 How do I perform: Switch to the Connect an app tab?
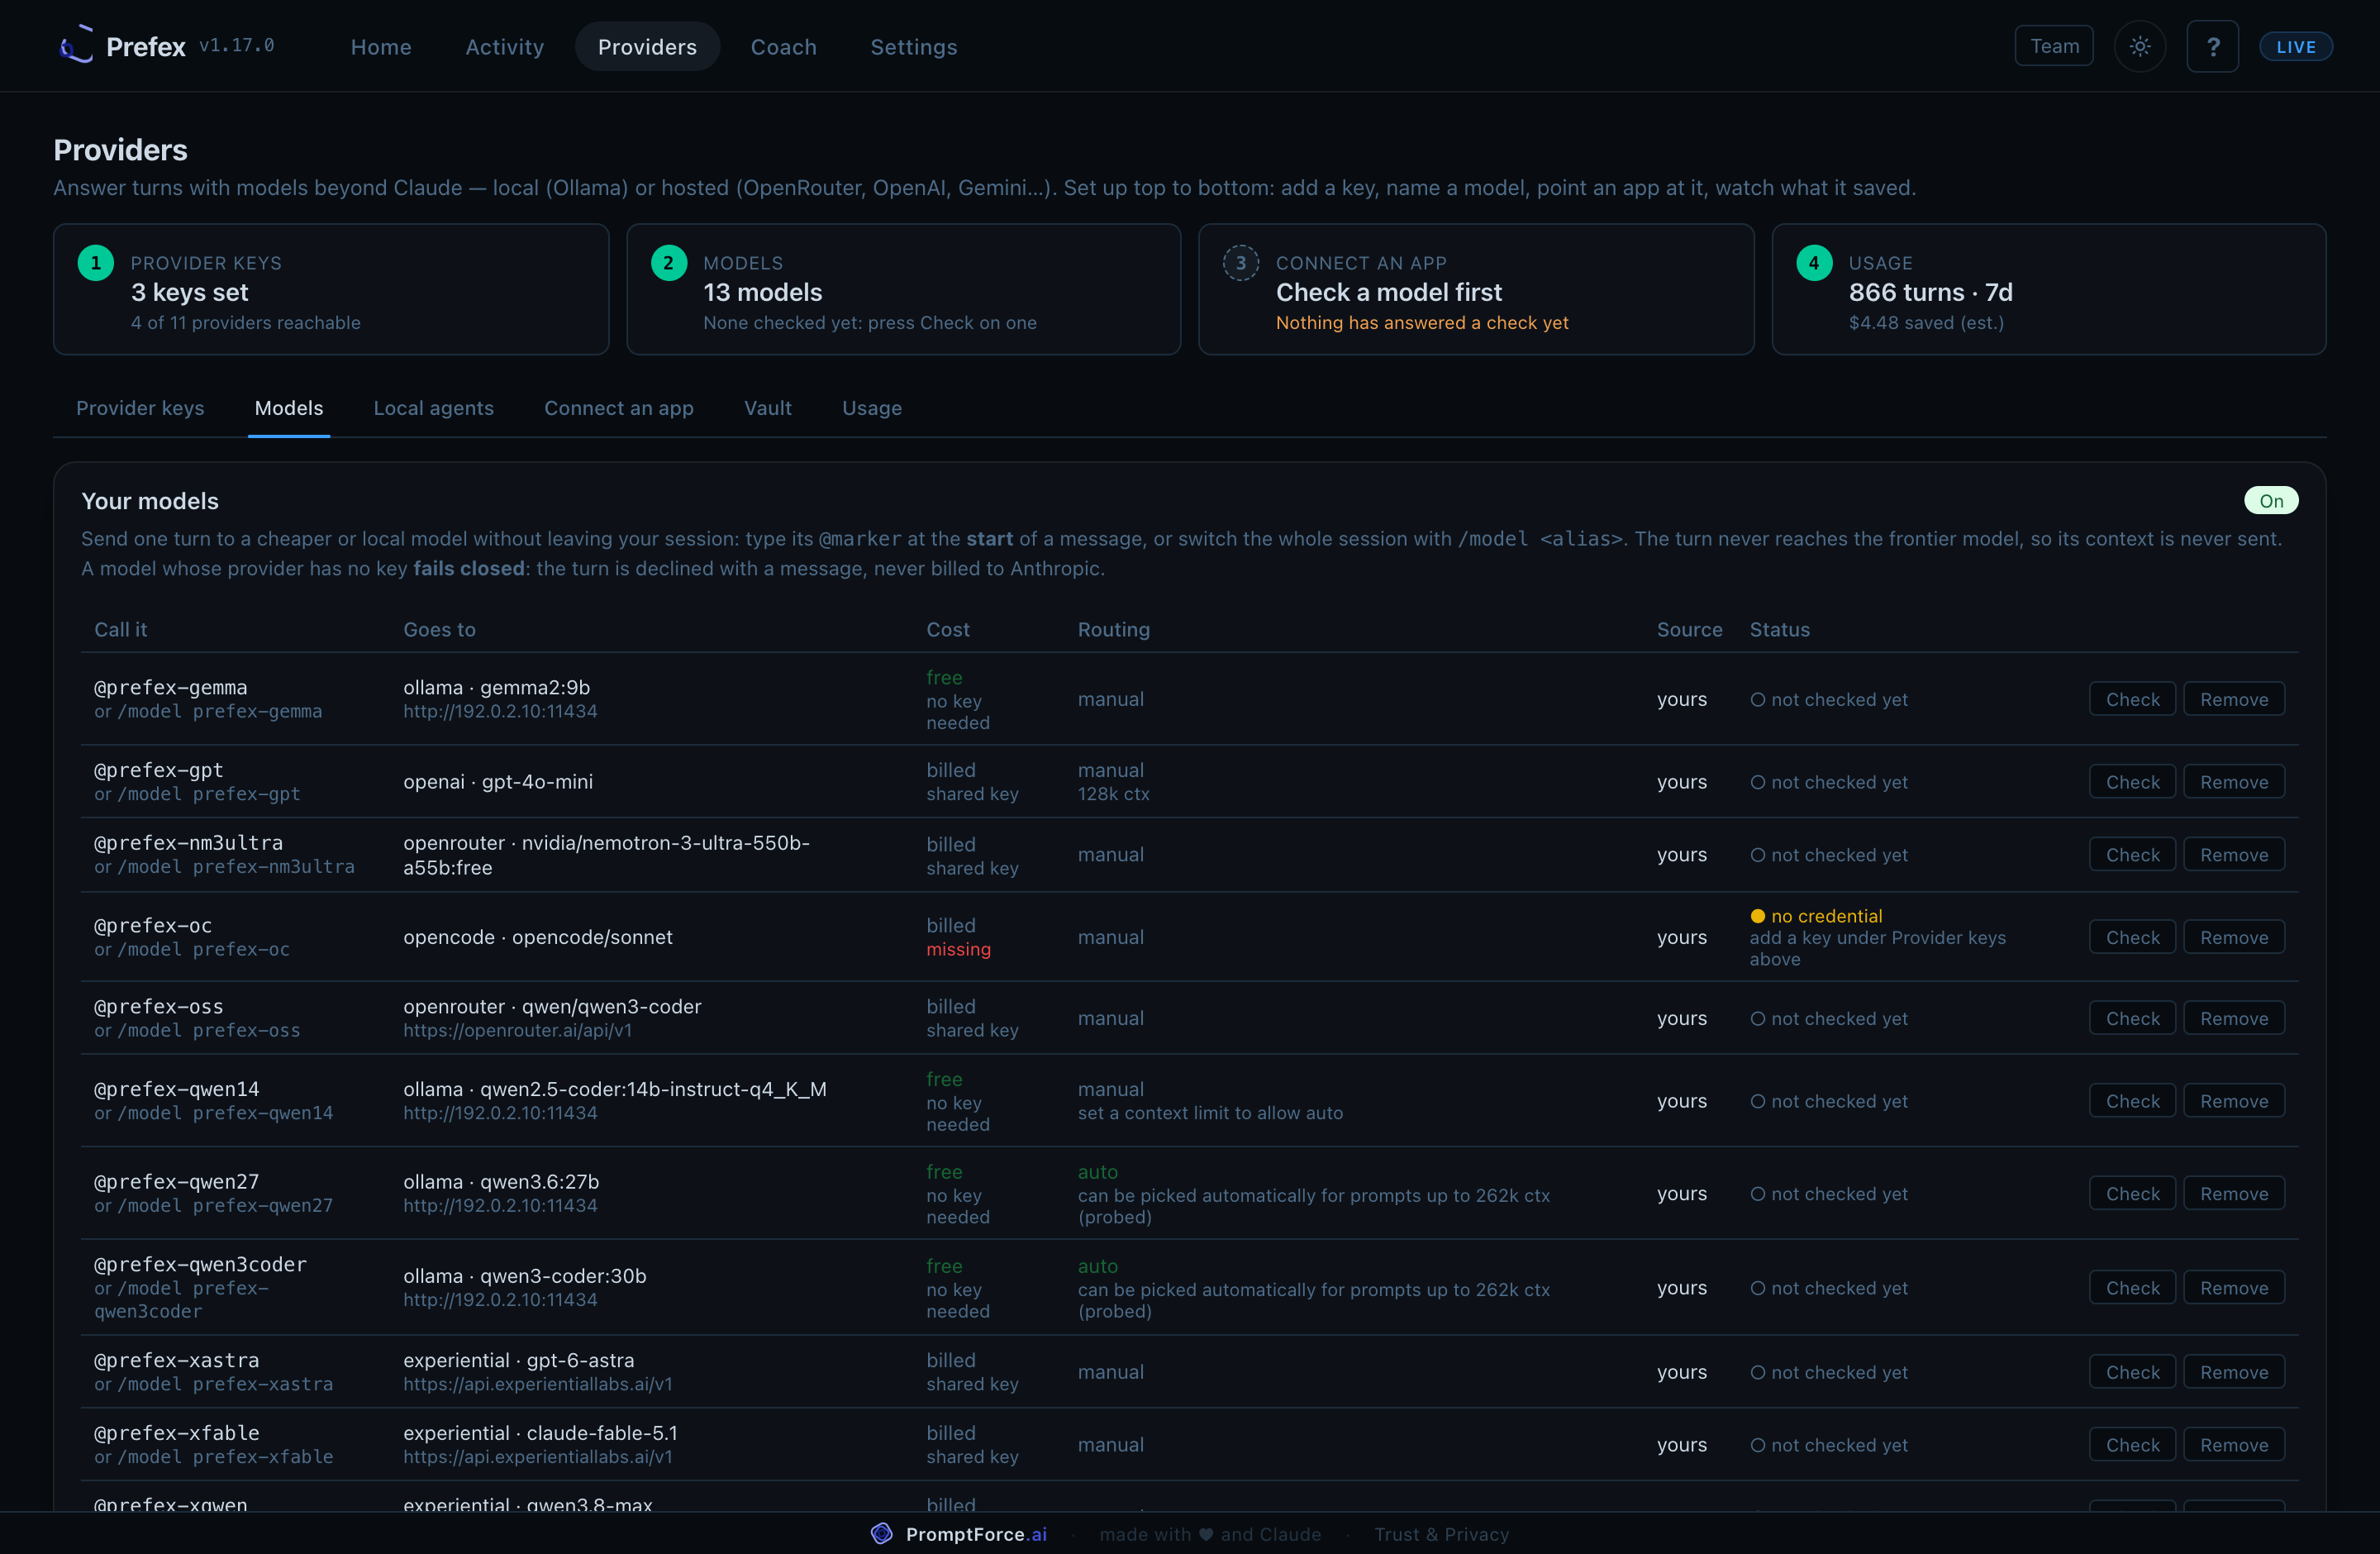coord(619,408)
